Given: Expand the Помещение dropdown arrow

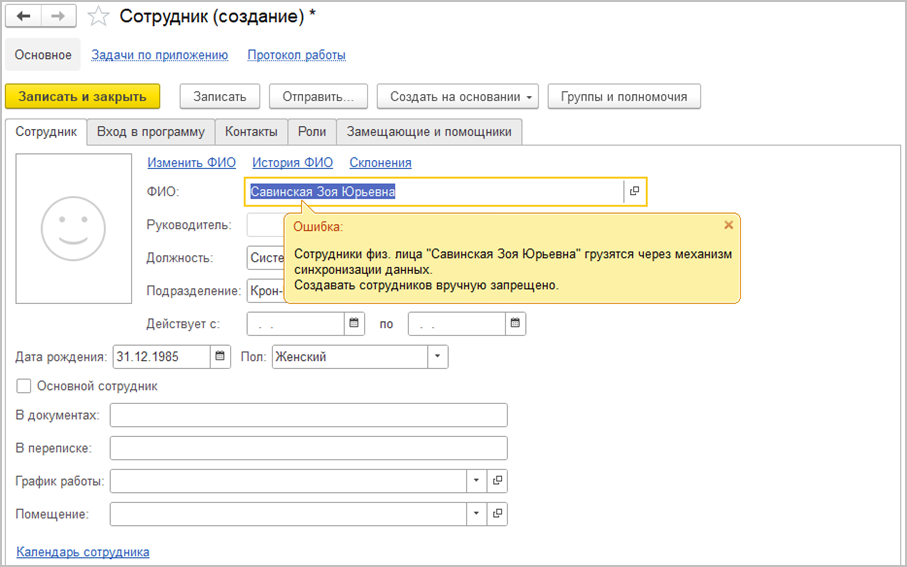Looking at the screenshot, I should click(476, 514).
